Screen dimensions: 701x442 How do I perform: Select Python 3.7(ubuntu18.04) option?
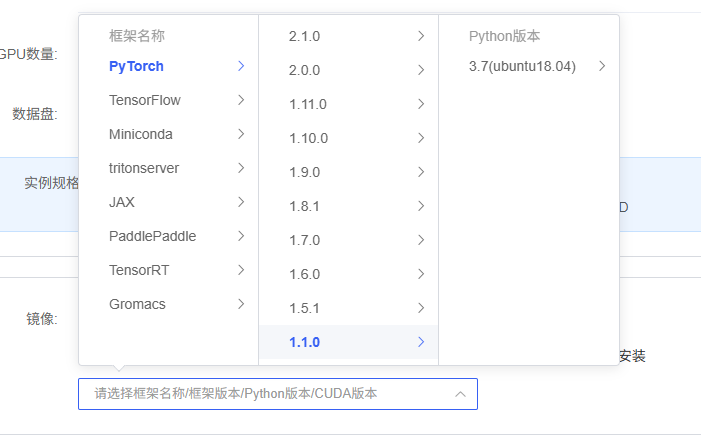coord(529,66)
